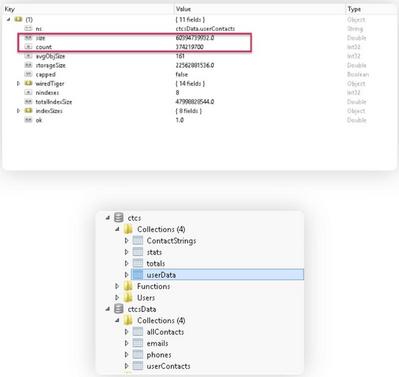Click the int32 icon beside nindexes
The width and height of the screenshot is (399, 377).
(x=29, y=92)
